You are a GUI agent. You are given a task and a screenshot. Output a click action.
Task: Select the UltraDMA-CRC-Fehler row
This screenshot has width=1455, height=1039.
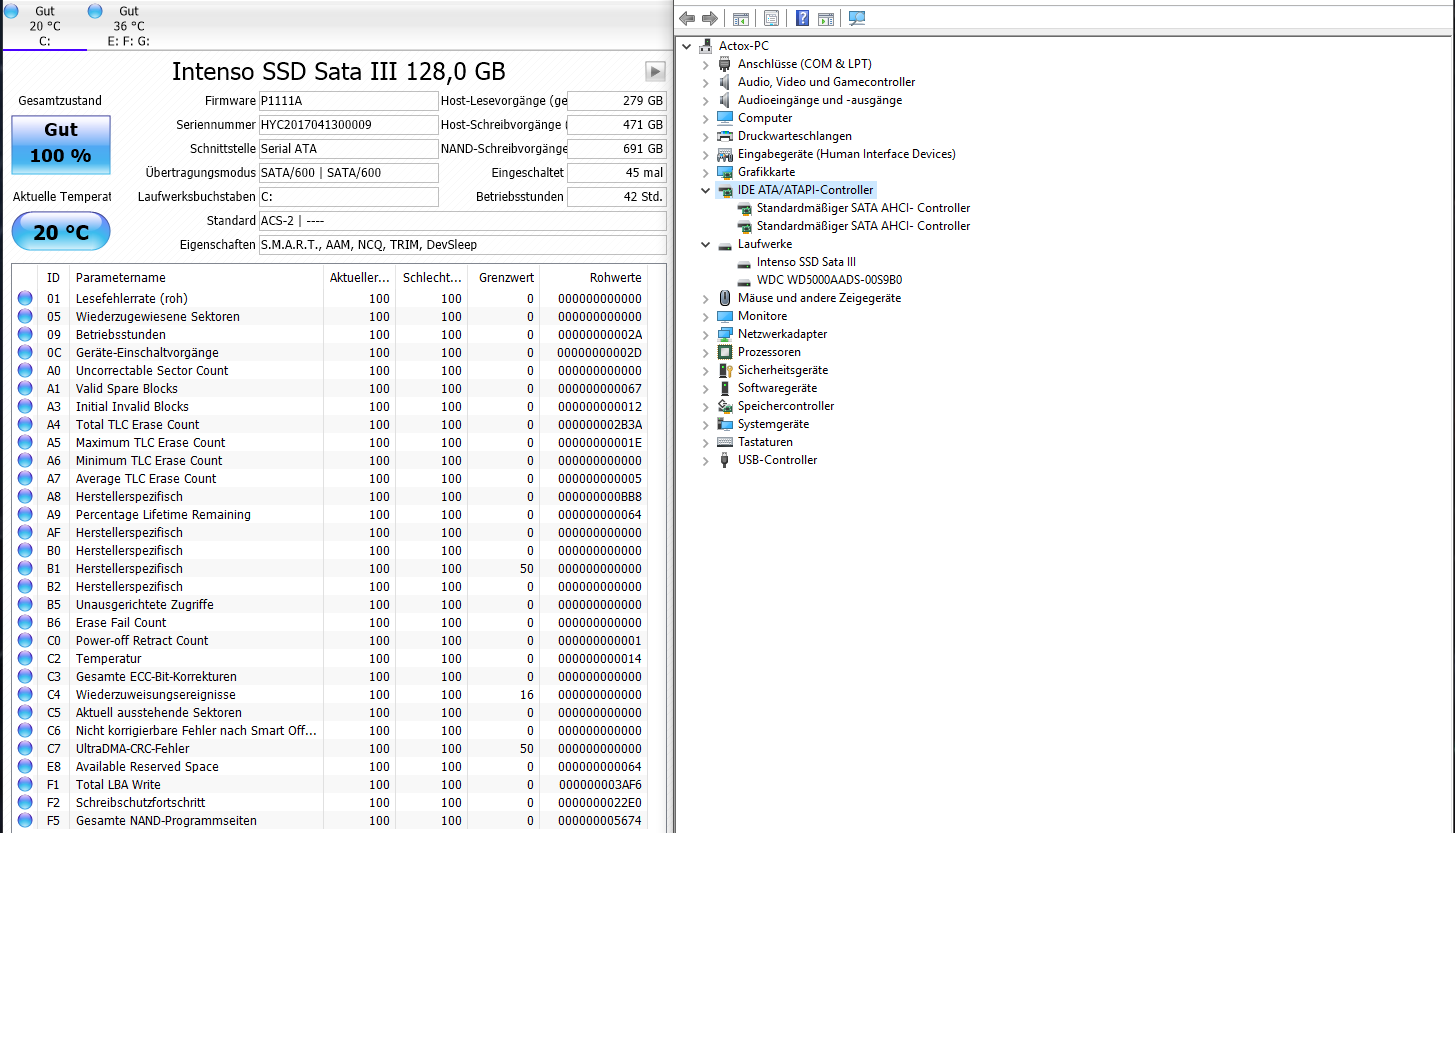coord(332,749)
